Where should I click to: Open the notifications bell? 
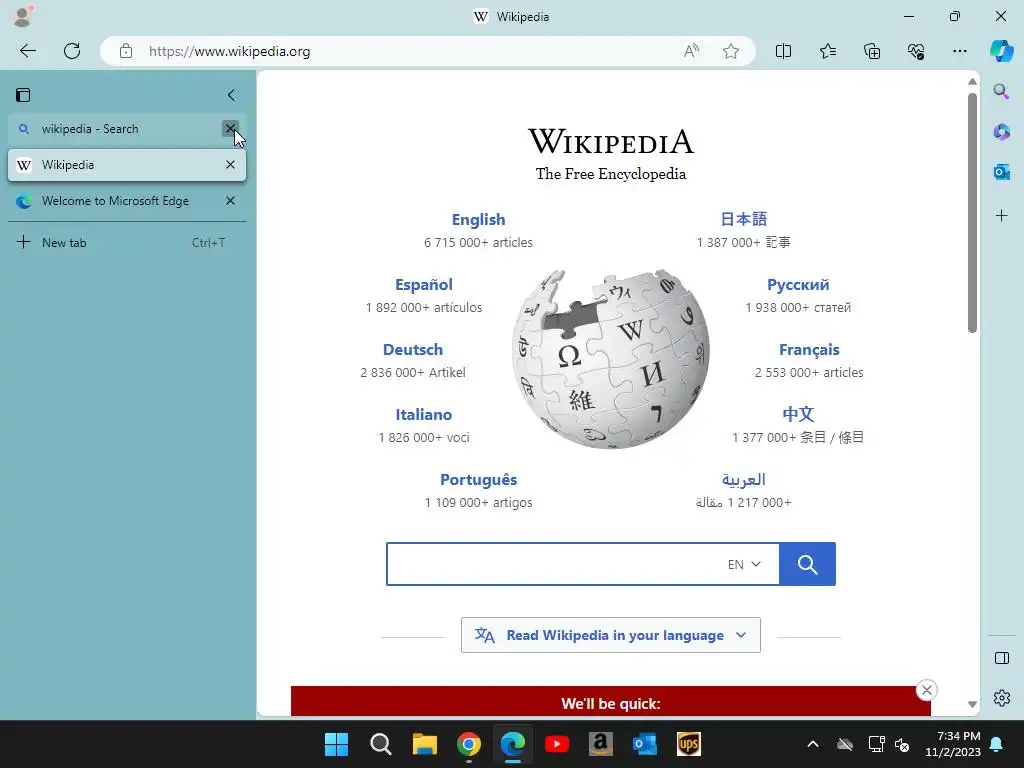click(997, 744)
